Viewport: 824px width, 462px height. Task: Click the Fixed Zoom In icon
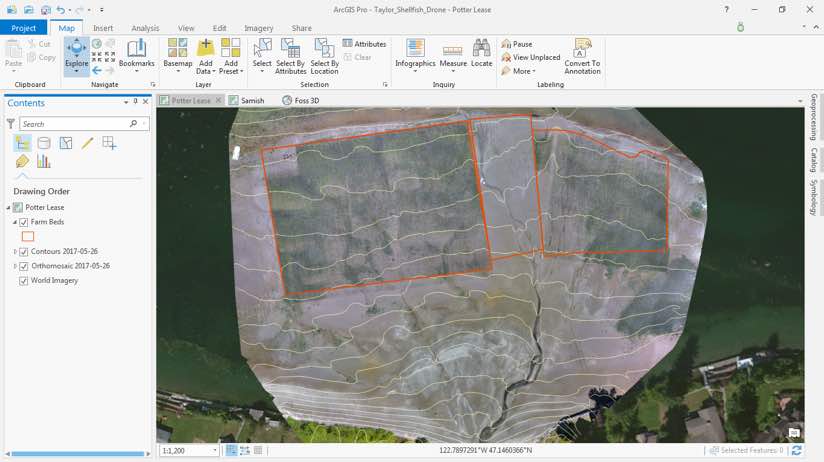tap(97, 57)
